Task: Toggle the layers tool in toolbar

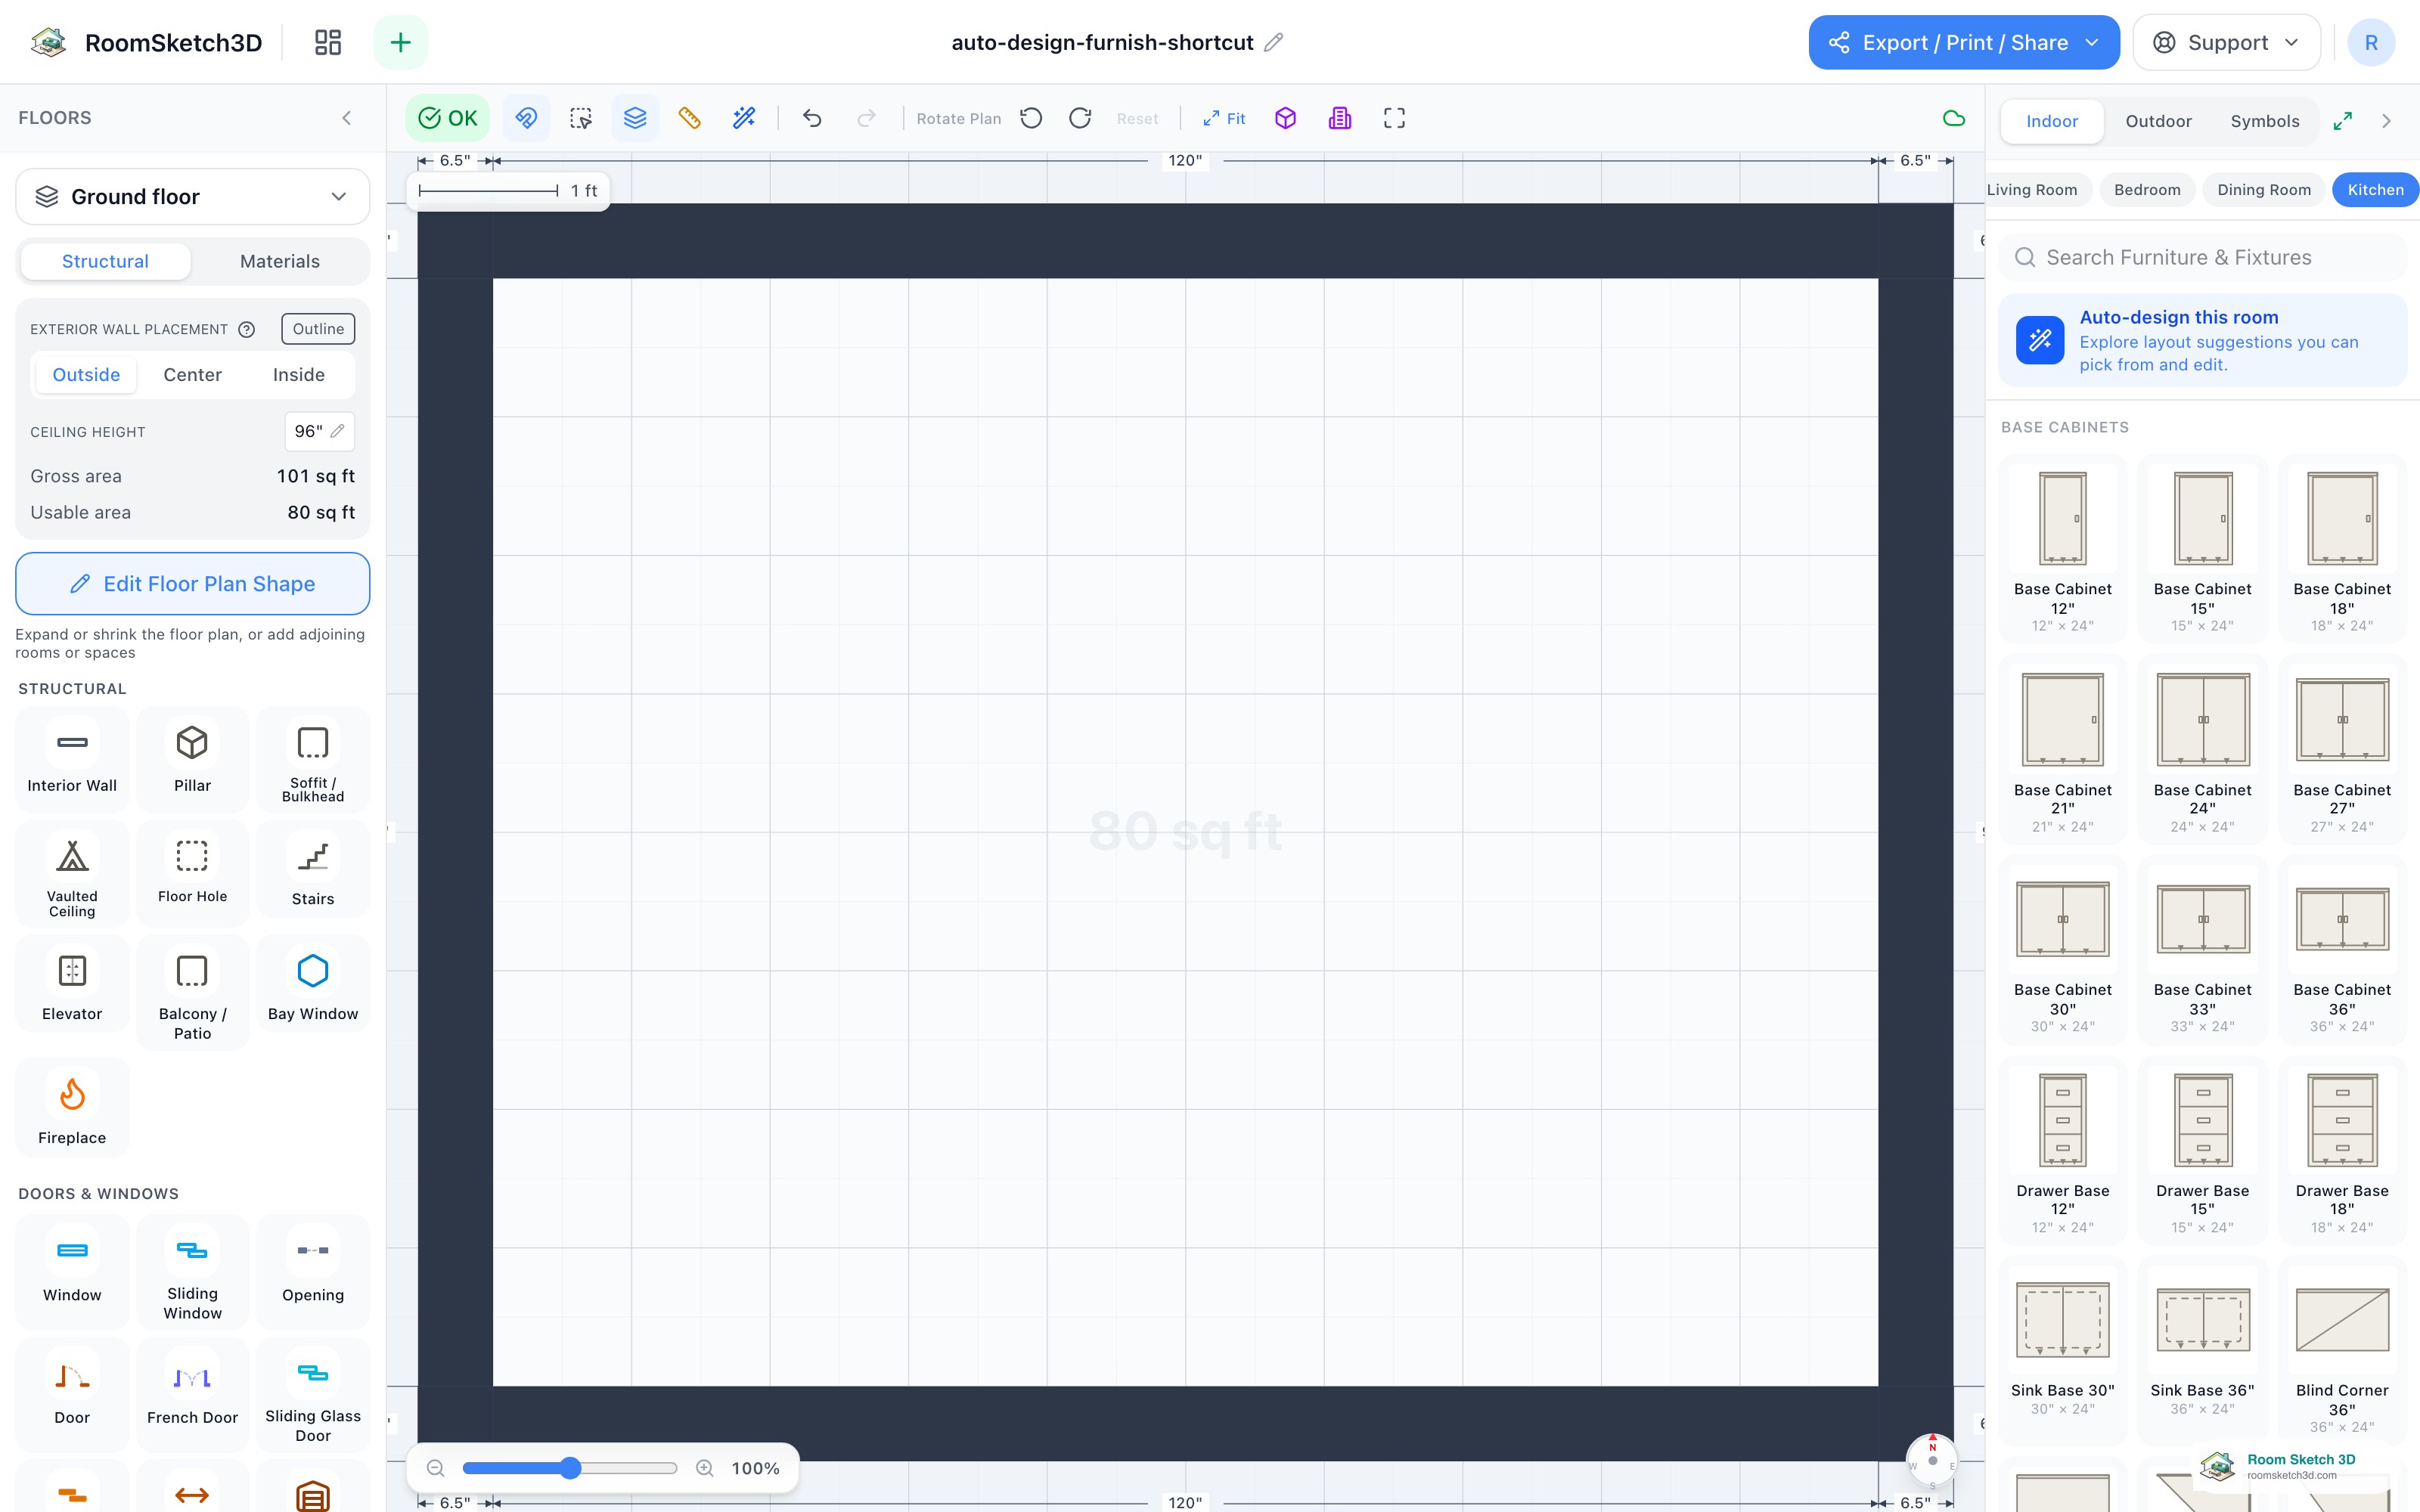Action: [635, 118]
